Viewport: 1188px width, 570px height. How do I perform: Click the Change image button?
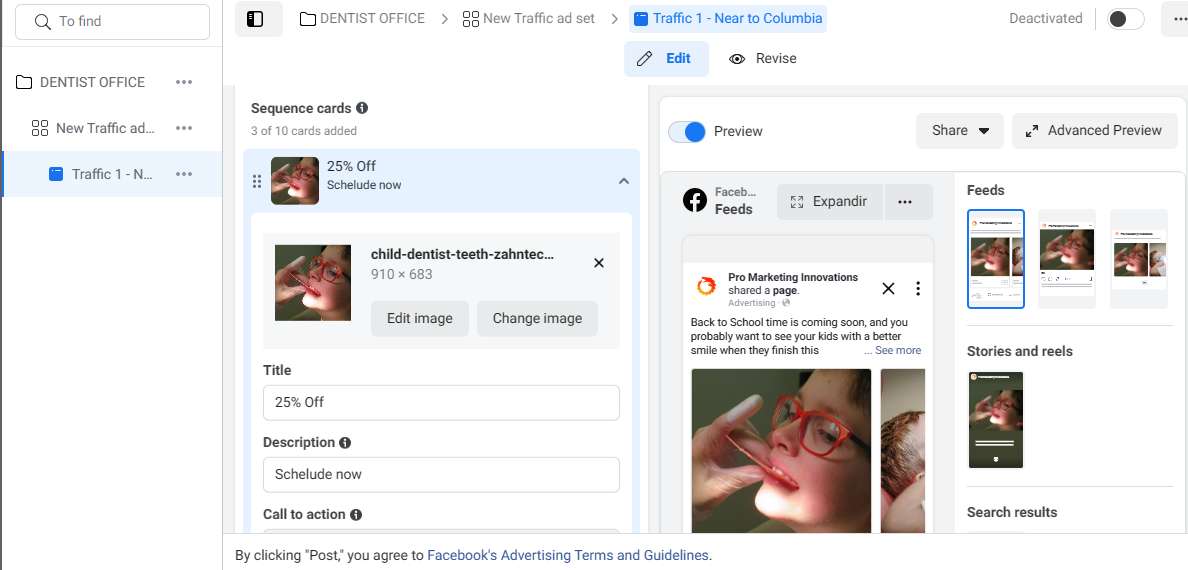pos(537,318)
